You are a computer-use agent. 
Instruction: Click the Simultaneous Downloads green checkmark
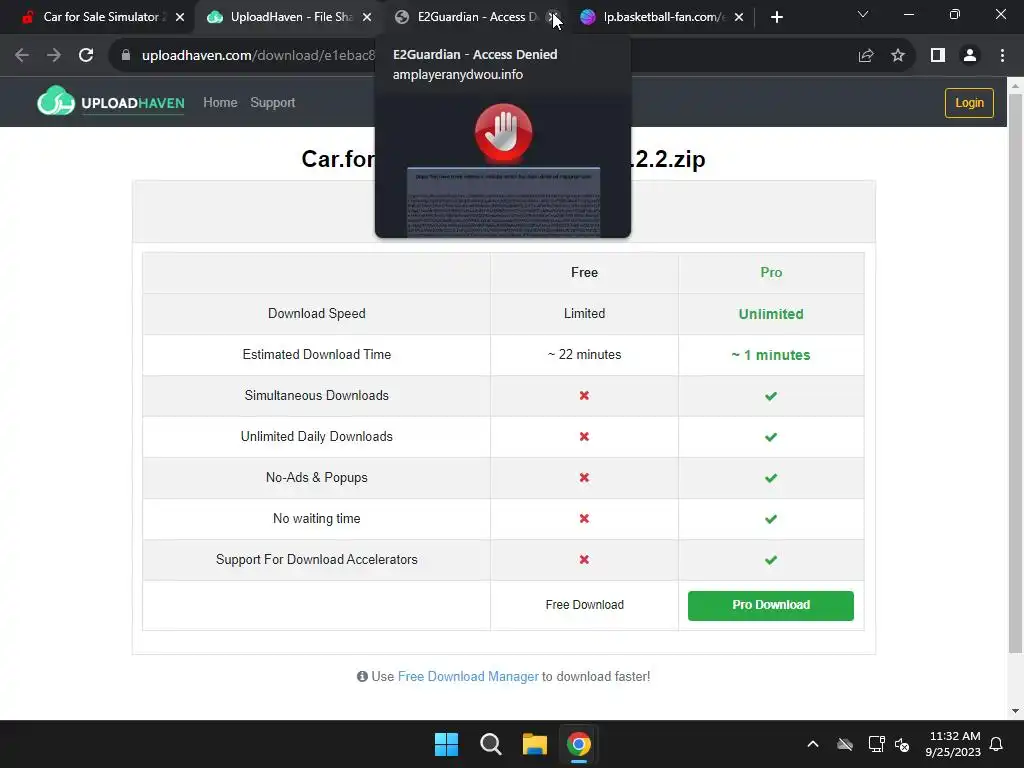[x=771, y=396]
